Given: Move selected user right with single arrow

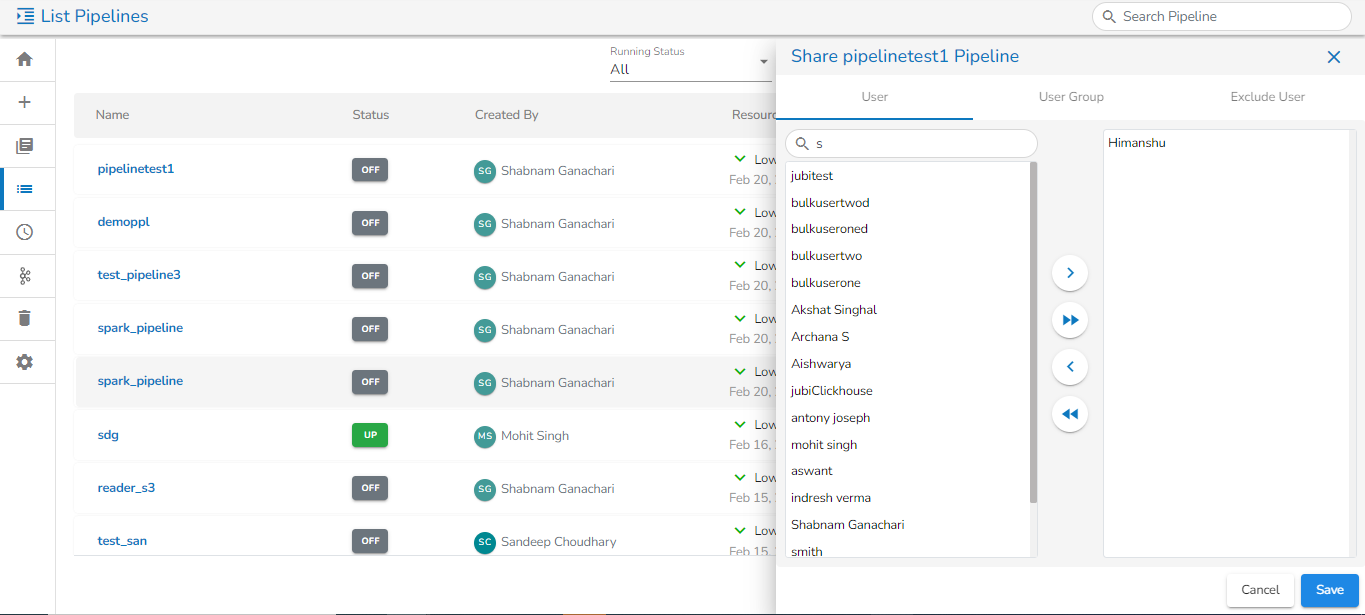Looking at the screenshot, I should (1070, 273).
